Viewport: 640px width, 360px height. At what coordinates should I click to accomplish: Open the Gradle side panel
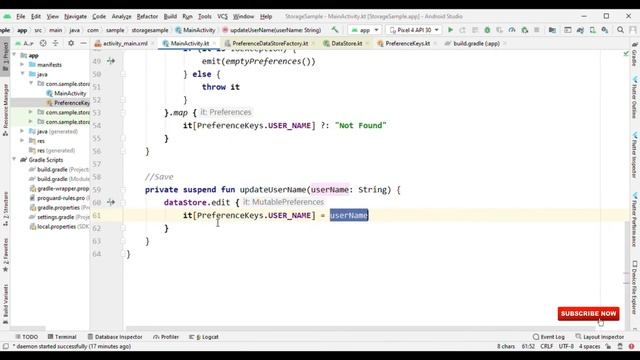pyautogui.click(x=635, y=55)
